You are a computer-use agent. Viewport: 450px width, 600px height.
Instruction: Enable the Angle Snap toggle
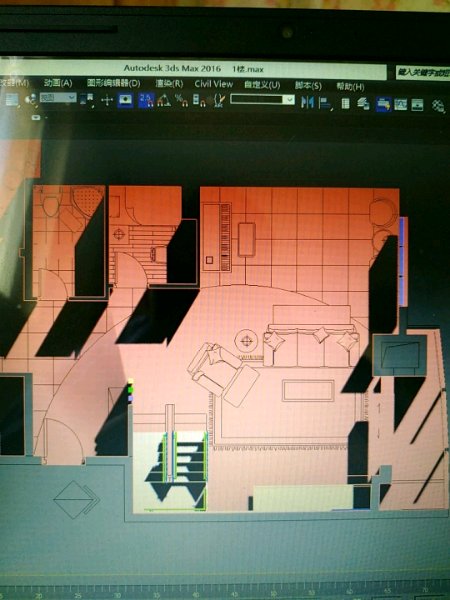pyautogui.click(x=164, y=101)
